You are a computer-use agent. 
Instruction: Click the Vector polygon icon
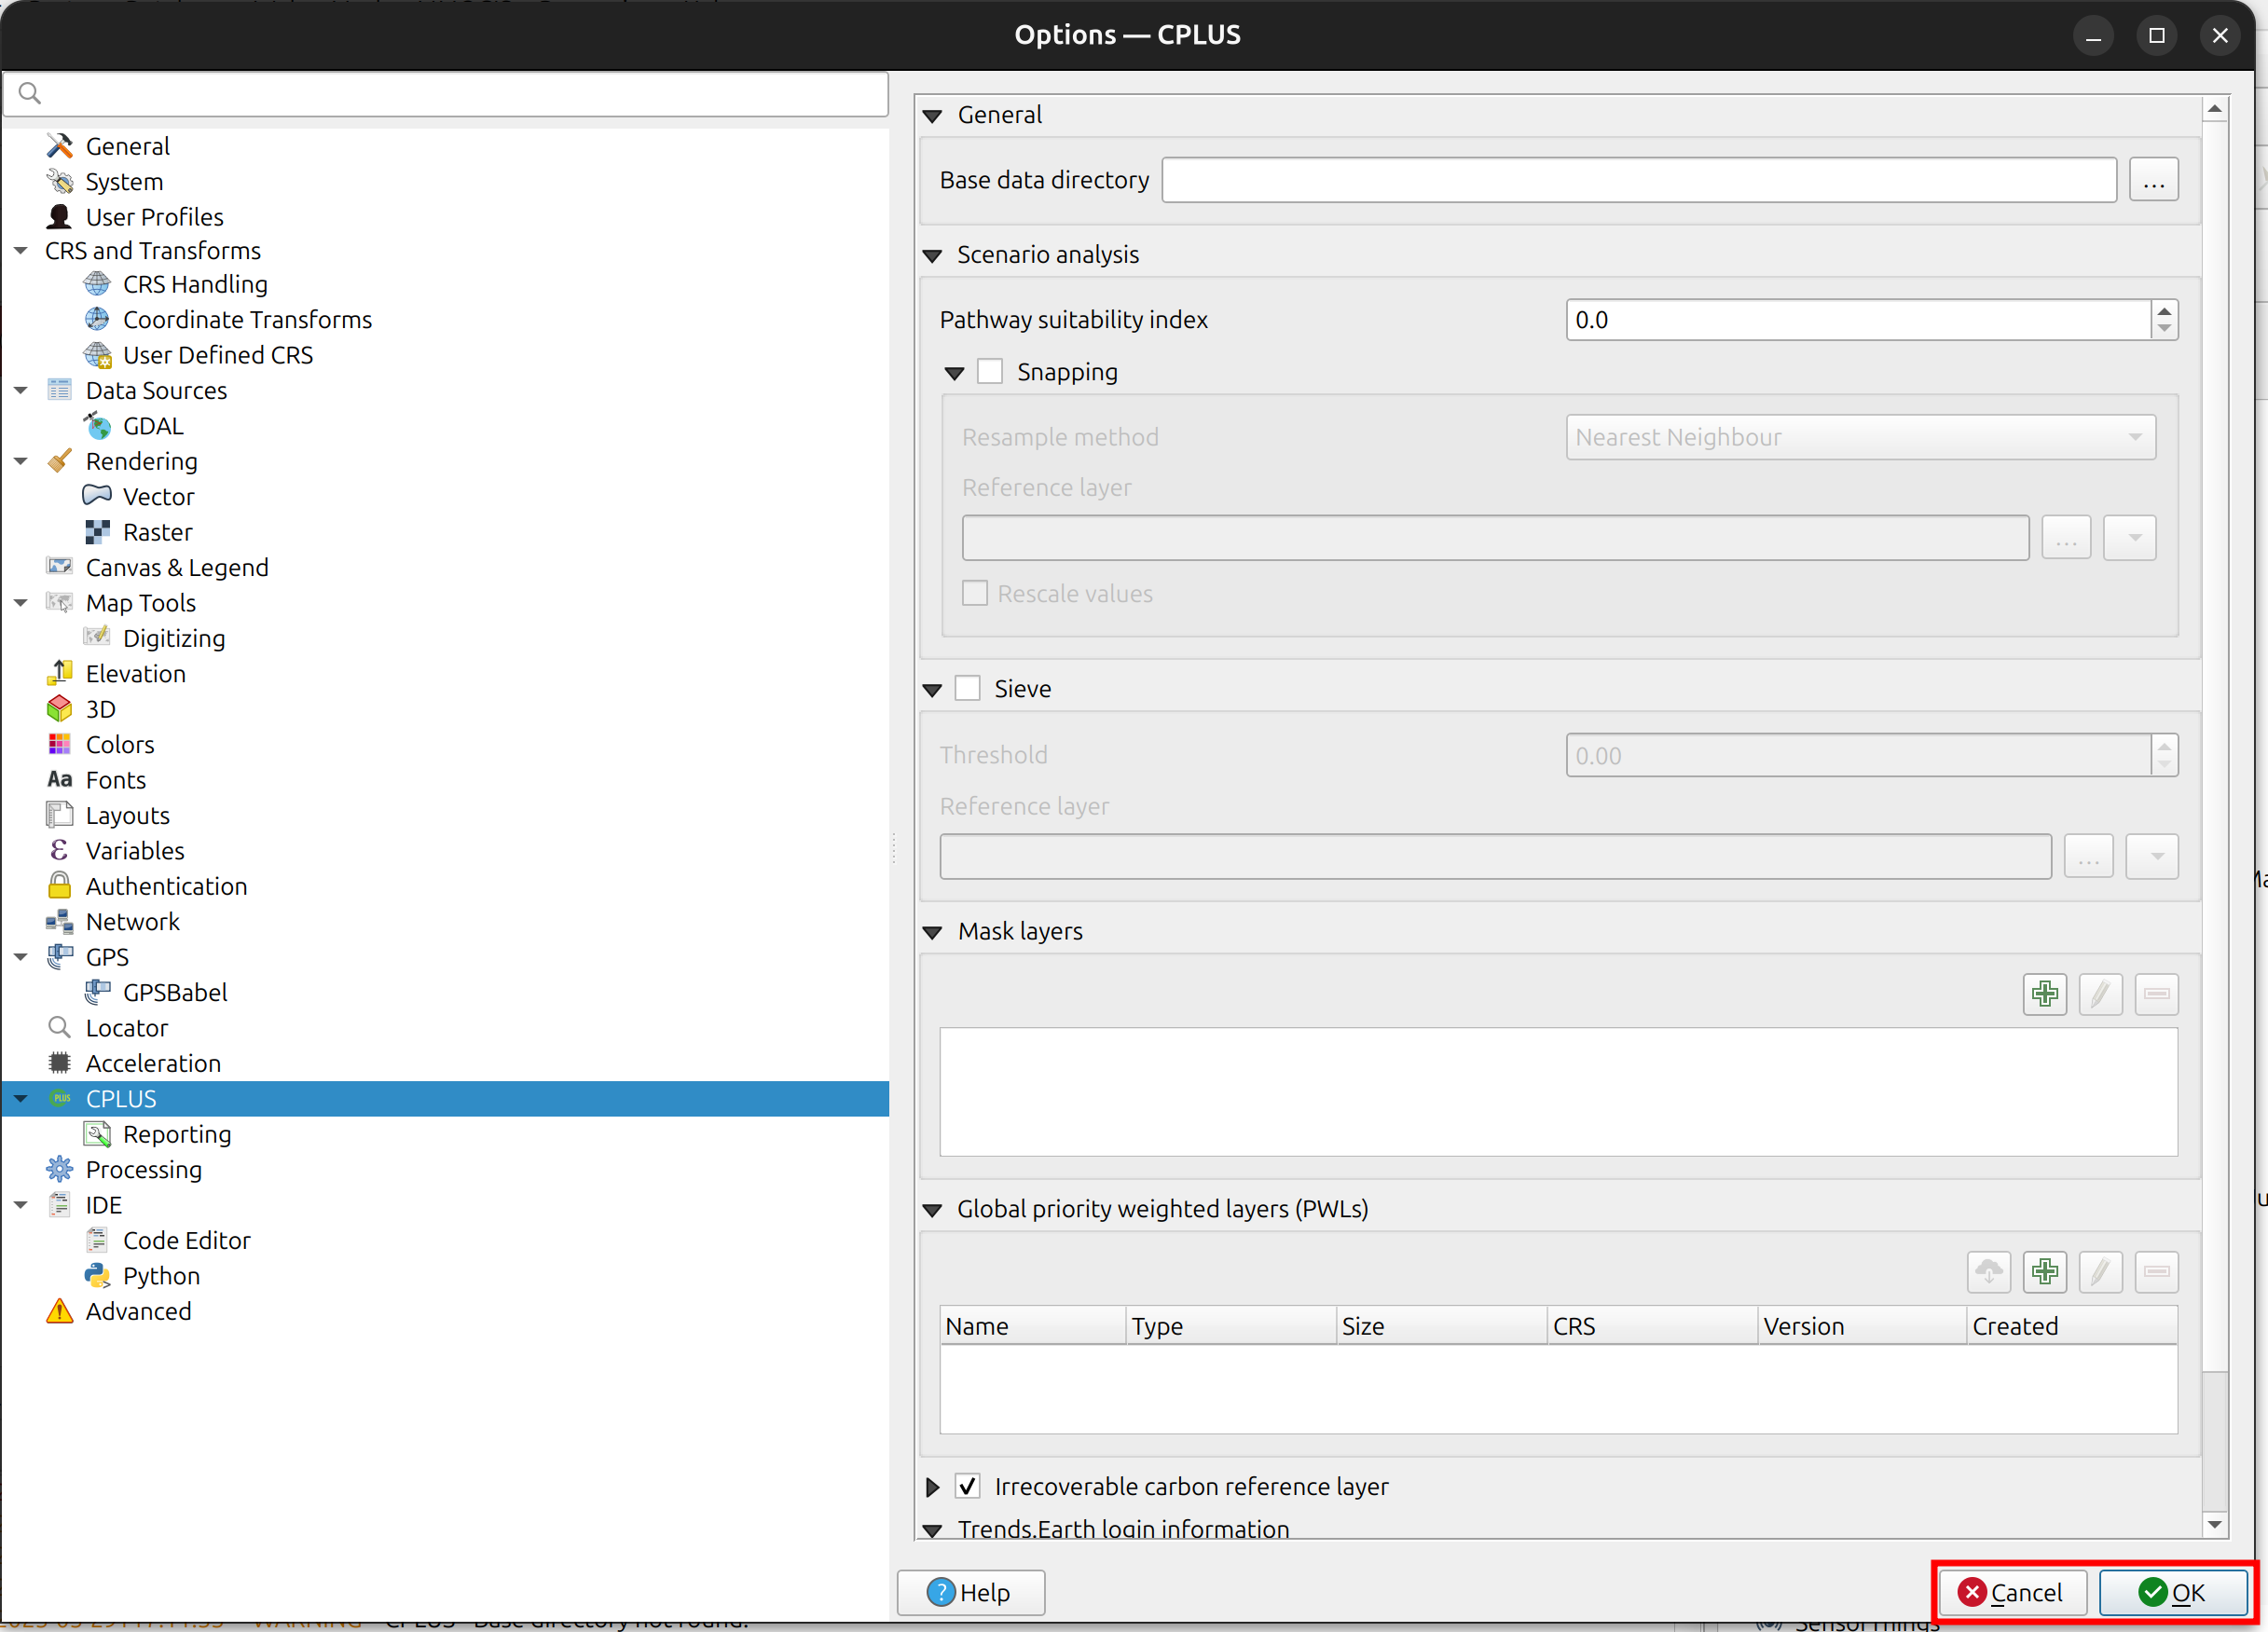(x=97, y=496)
